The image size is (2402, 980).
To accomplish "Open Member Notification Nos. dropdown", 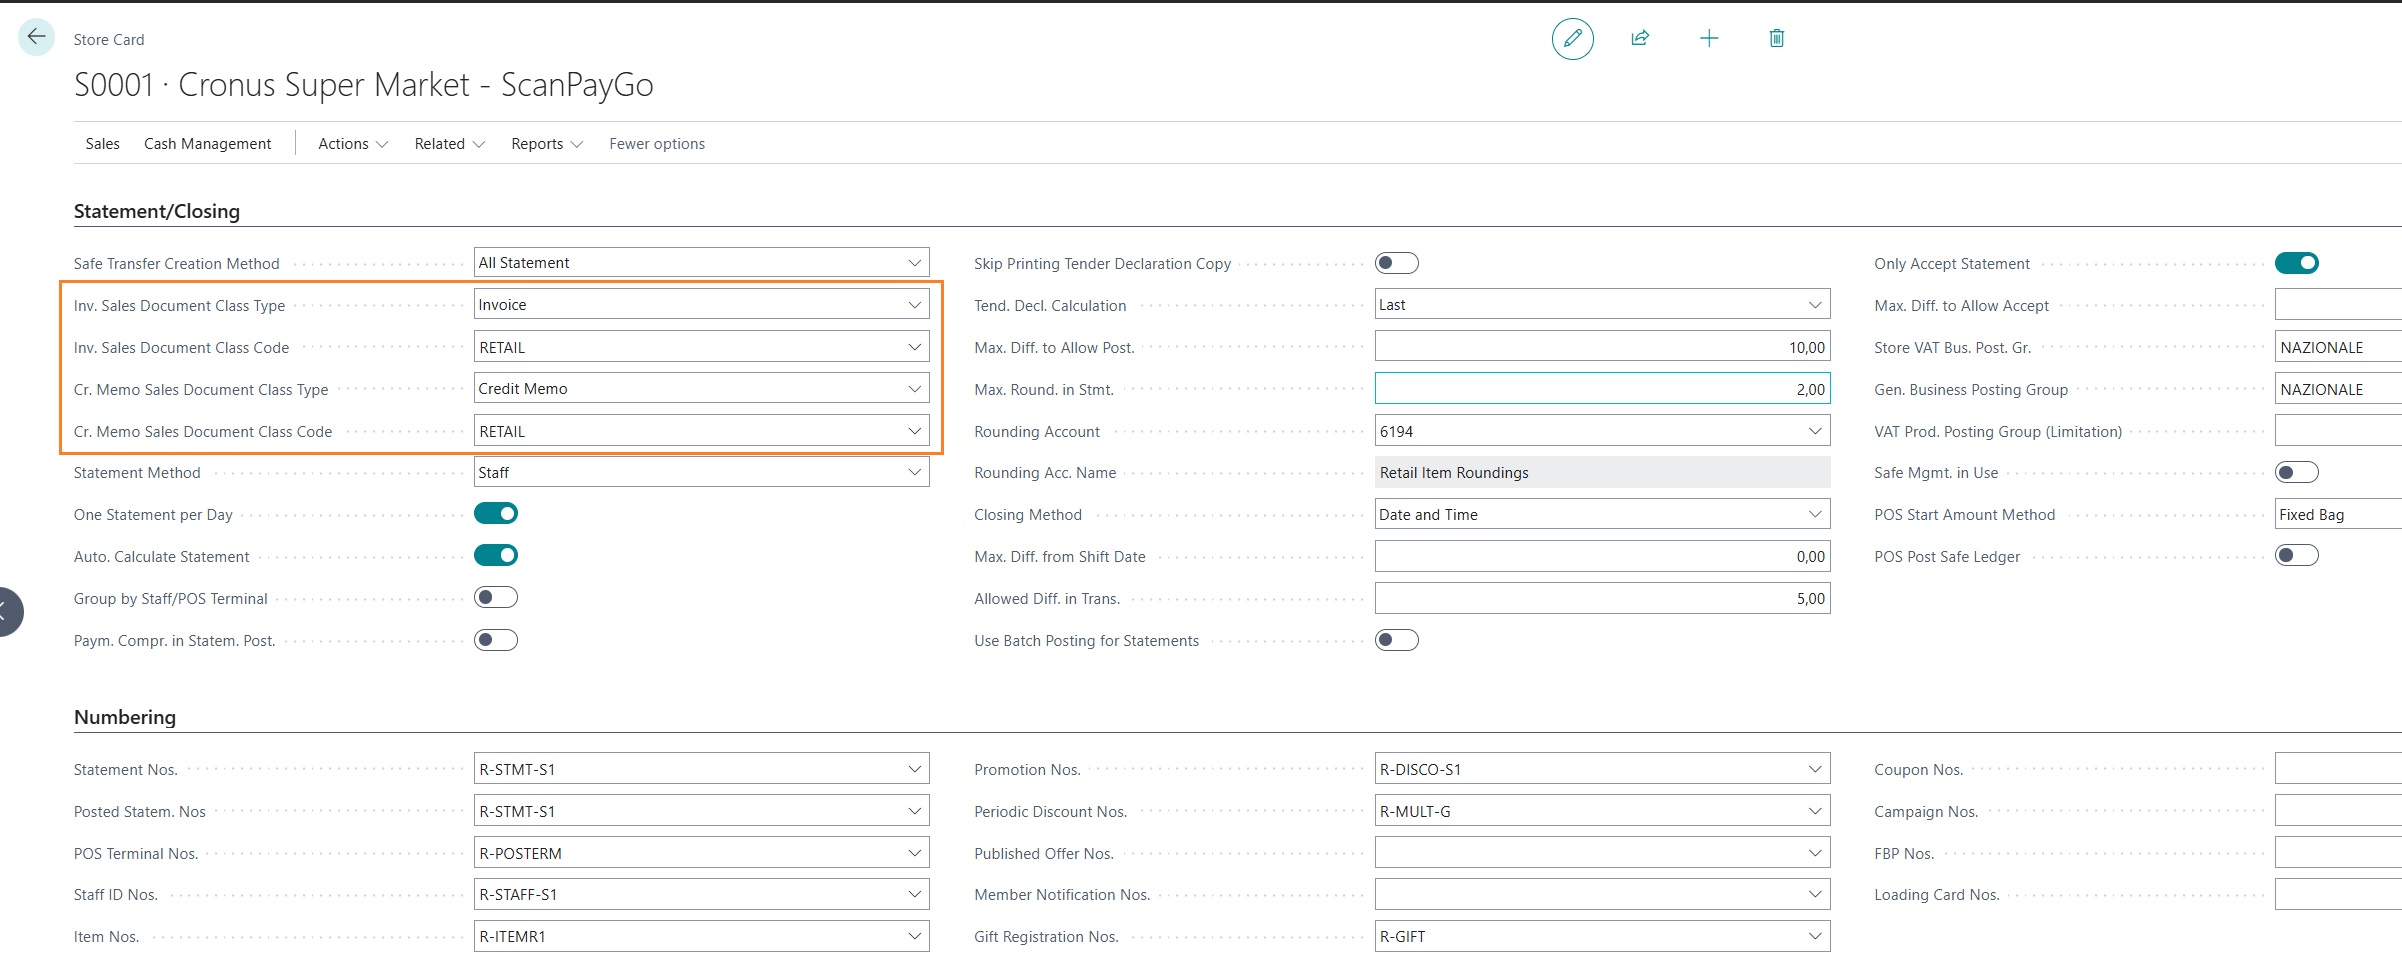I will (x=1815, y=894).
